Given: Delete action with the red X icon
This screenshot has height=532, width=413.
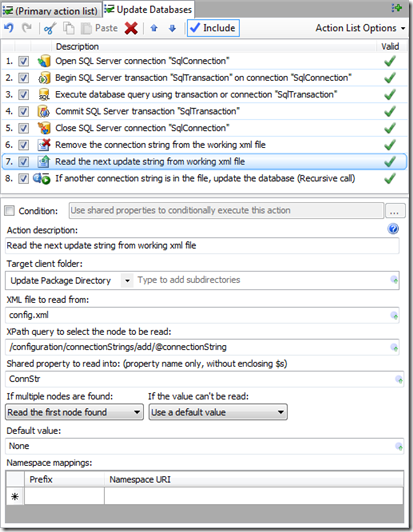Looking at the screenshot, I should pyautogui.click(x=131, y=28).
